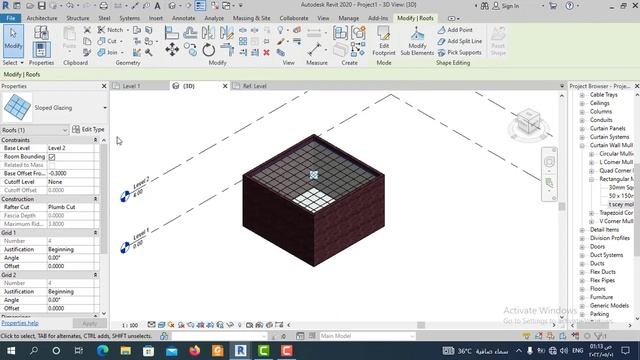Click the Pick Supports tool
Screen dimensions: 640x360
tap(460, 53)
